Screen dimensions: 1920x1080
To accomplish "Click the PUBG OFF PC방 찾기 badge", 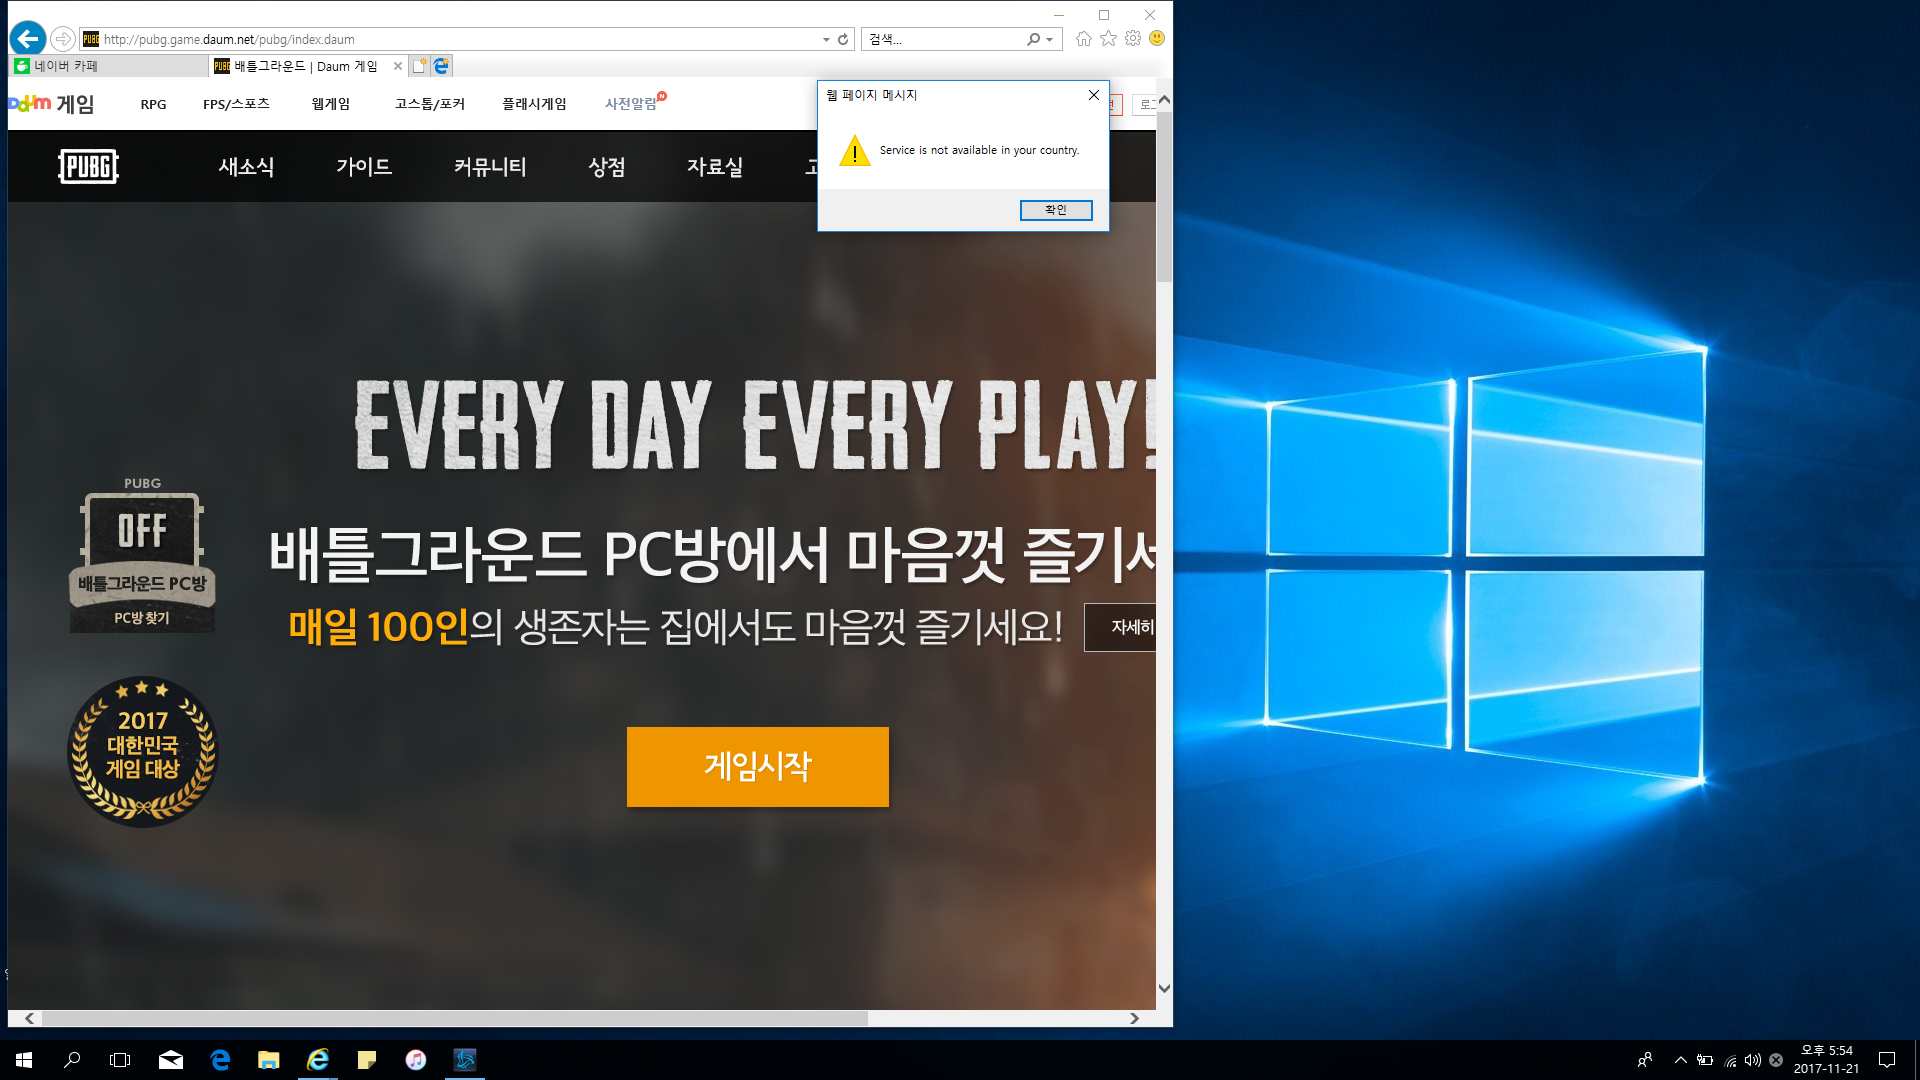I will pyautogui.click(x=142, y=554).
